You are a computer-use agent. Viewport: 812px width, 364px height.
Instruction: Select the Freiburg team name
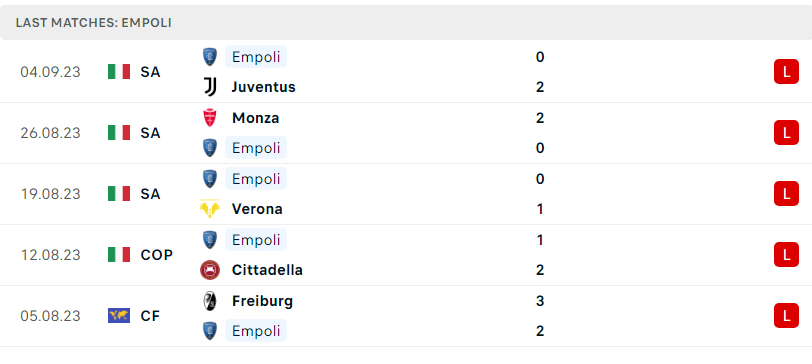click(263, 301)
